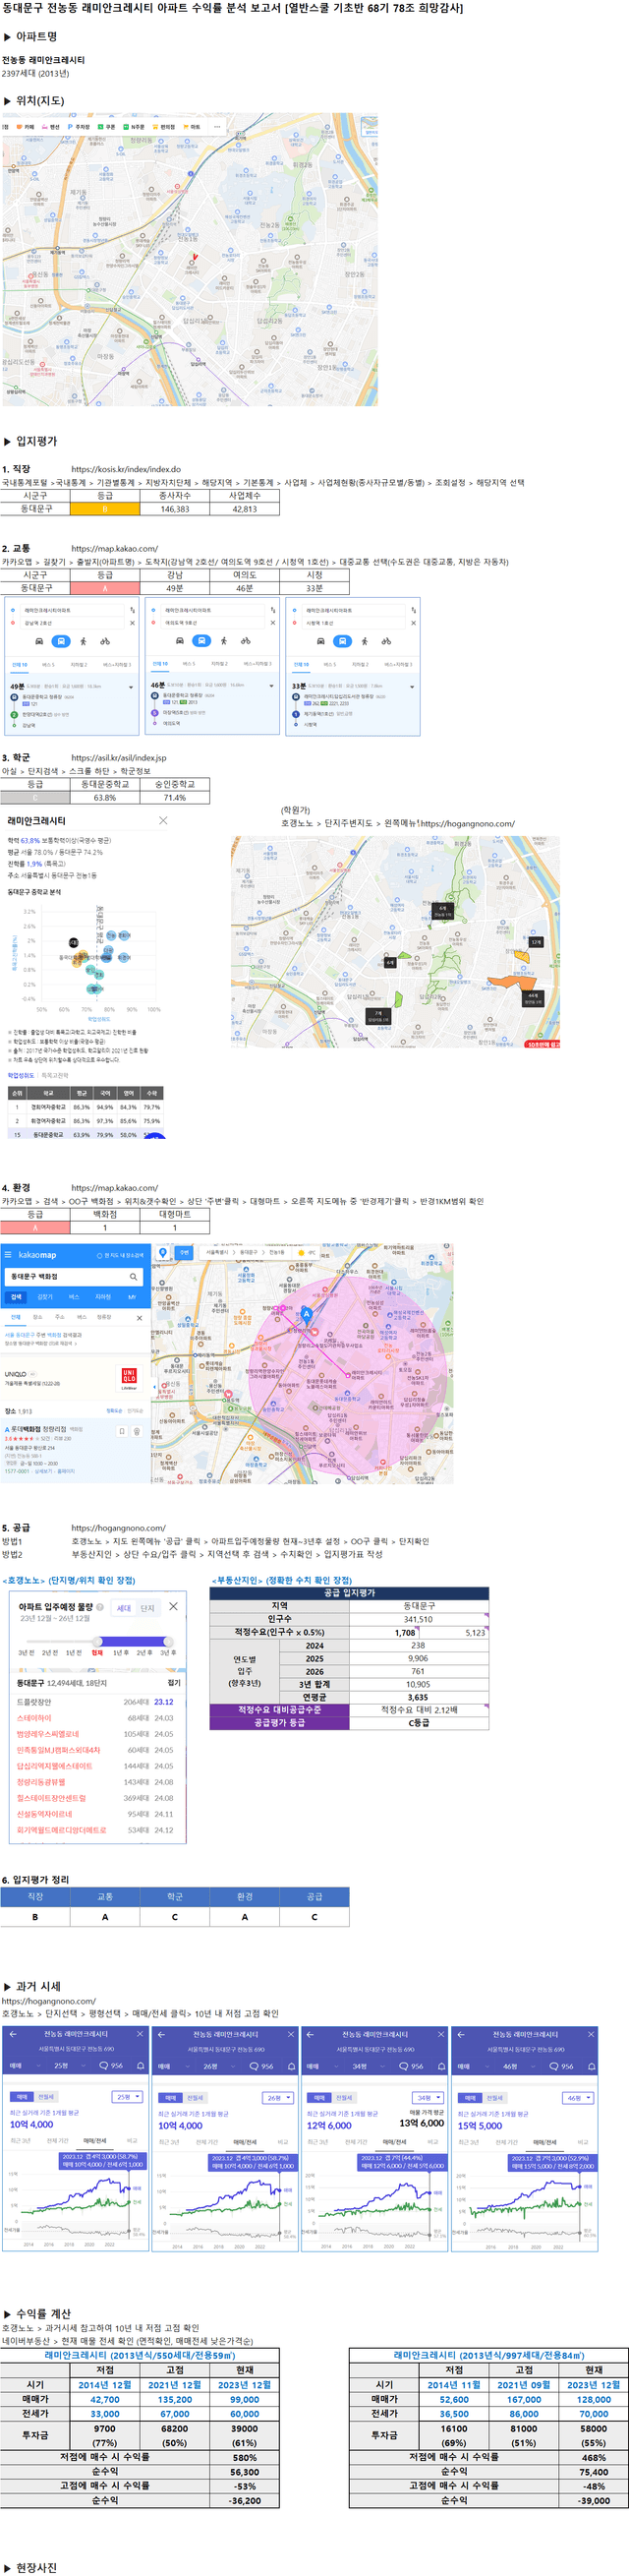Switch supply view toggle to 세대
Image resolution: width=629 pixels, height=2576 pixels.
pyautogui.click(x=124, y=1608)
